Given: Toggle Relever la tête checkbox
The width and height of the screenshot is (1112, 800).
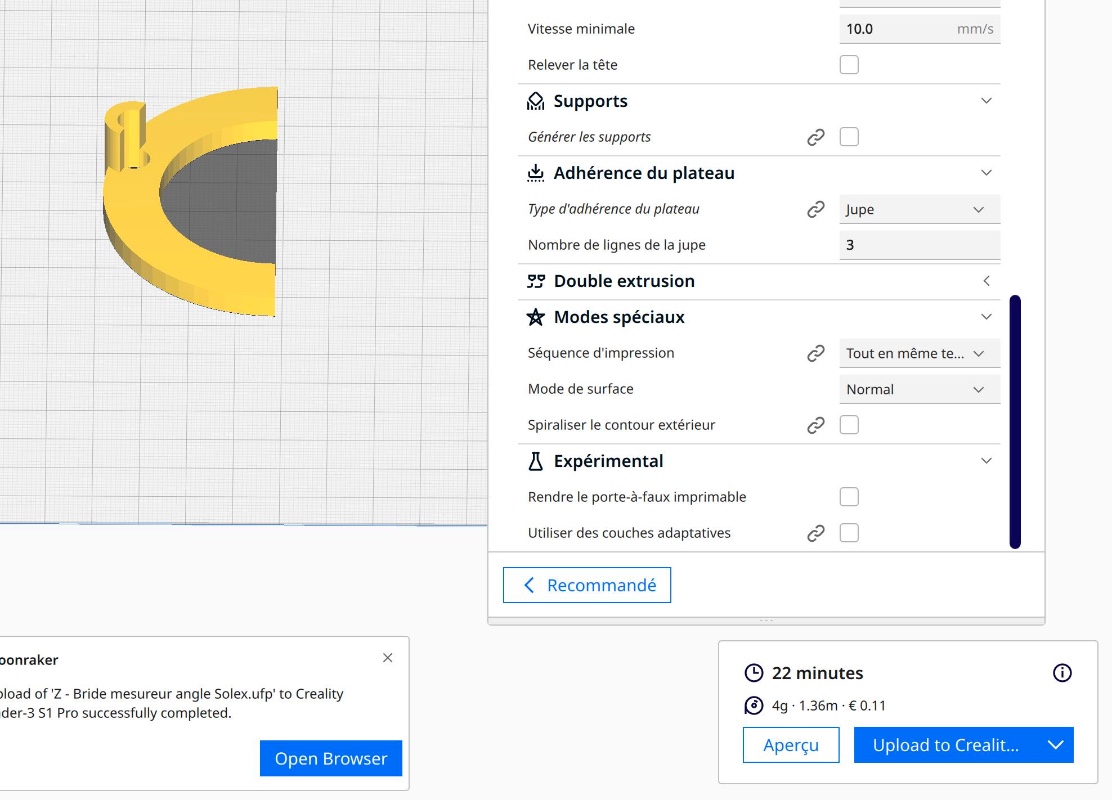Looking at the screenshot, I should click(x=849, y=65).
